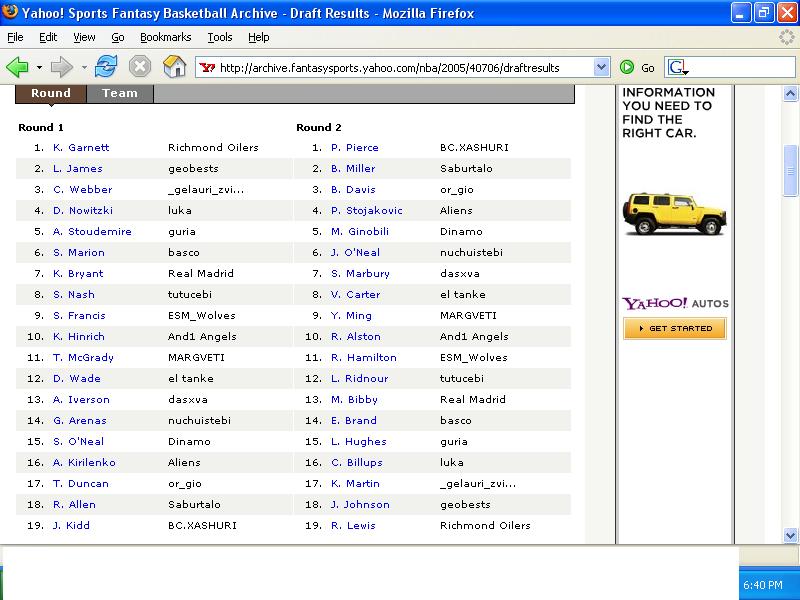Open T. Duncan player link
Image resolution: width=800 pixels, height=600 pixels.
click(81, 483)
